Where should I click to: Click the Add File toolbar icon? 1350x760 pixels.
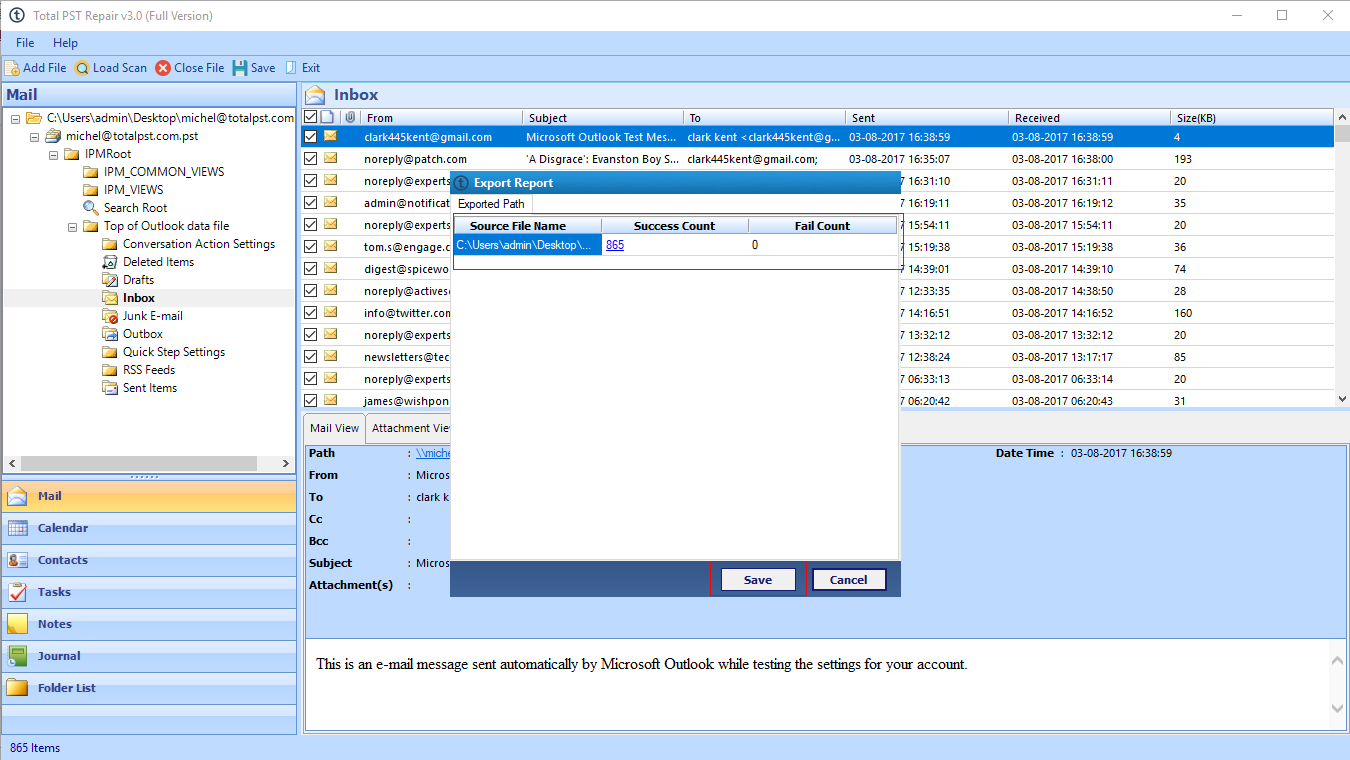pyautogui.click(x=12, y=68)
